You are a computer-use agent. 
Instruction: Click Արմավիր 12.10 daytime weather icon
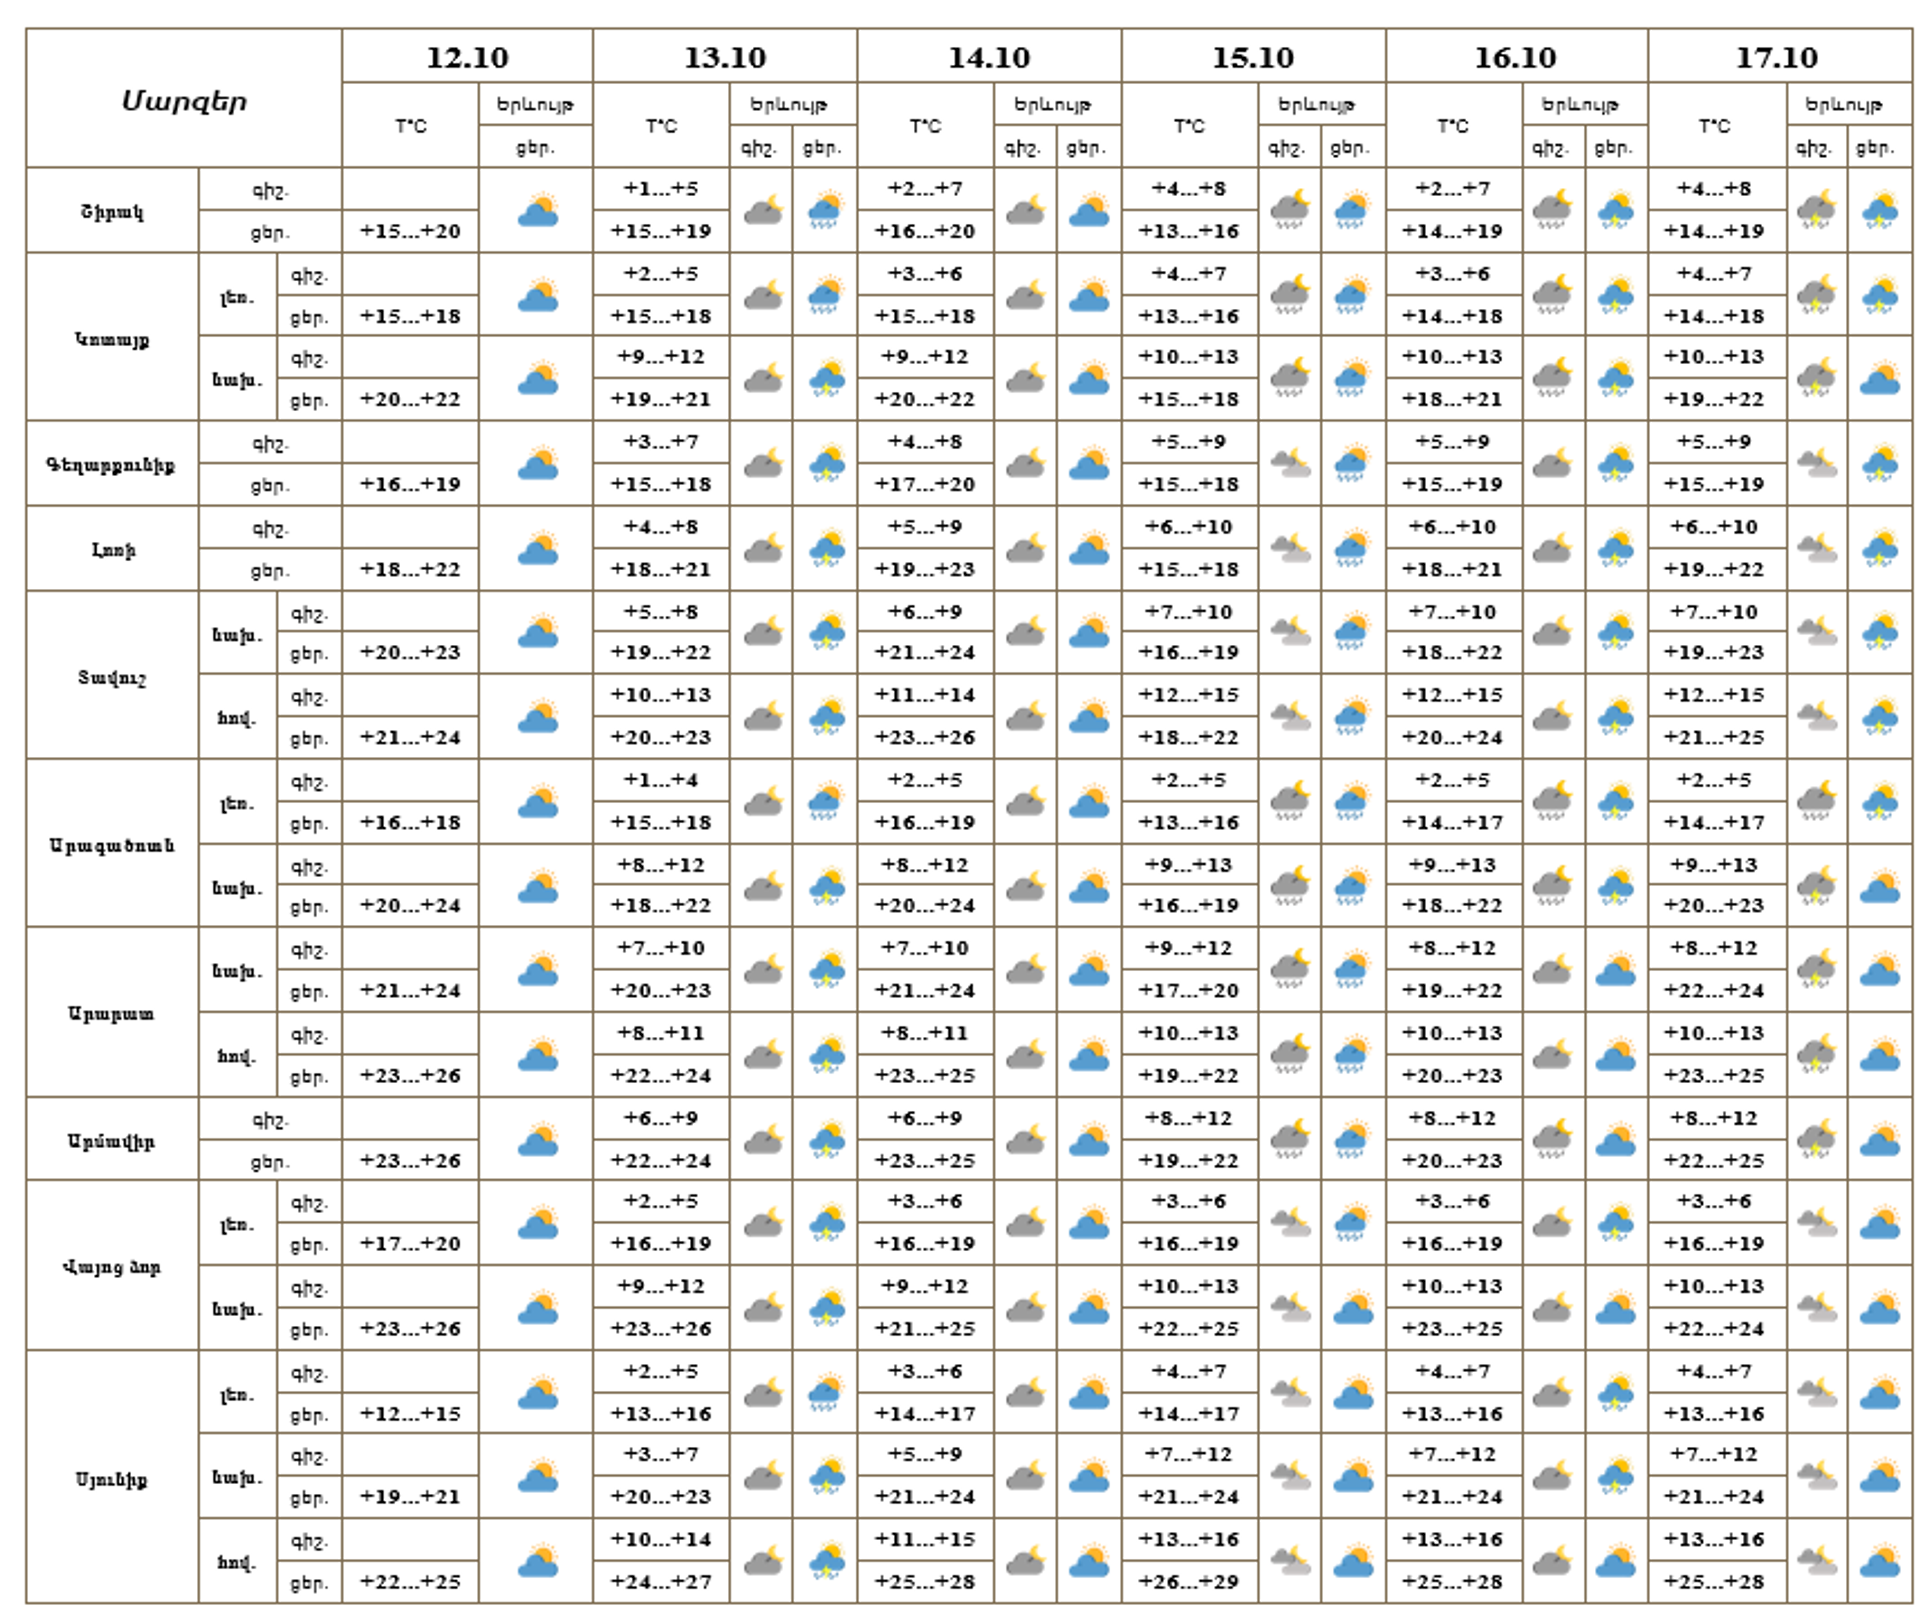[x=538, y=1140]
